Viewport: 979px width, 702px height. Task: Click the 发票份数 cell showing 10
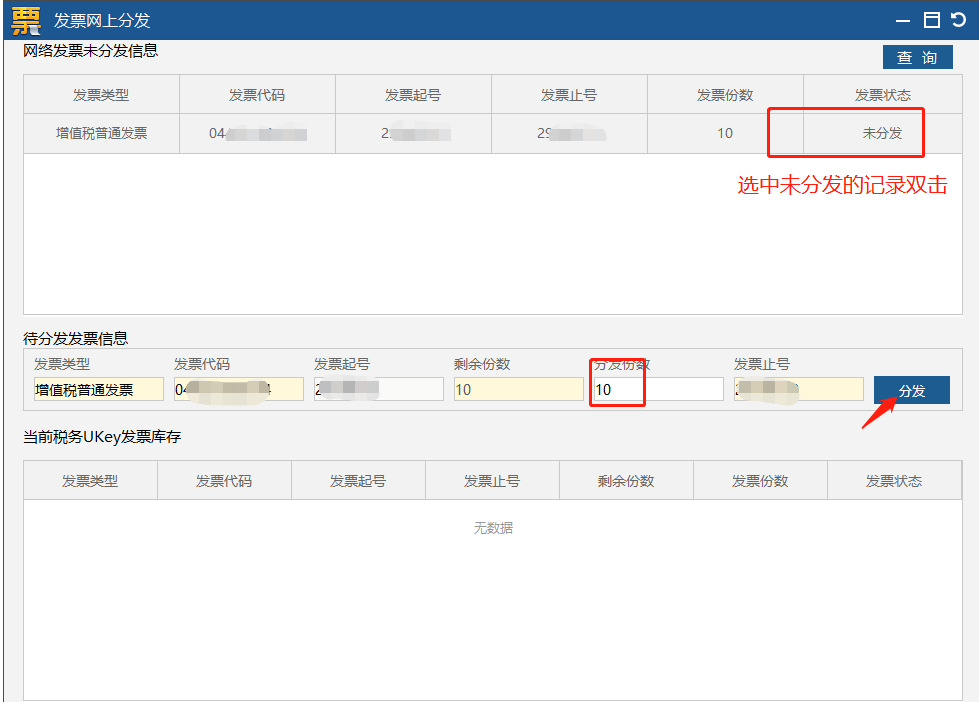(x=725, y=133)
